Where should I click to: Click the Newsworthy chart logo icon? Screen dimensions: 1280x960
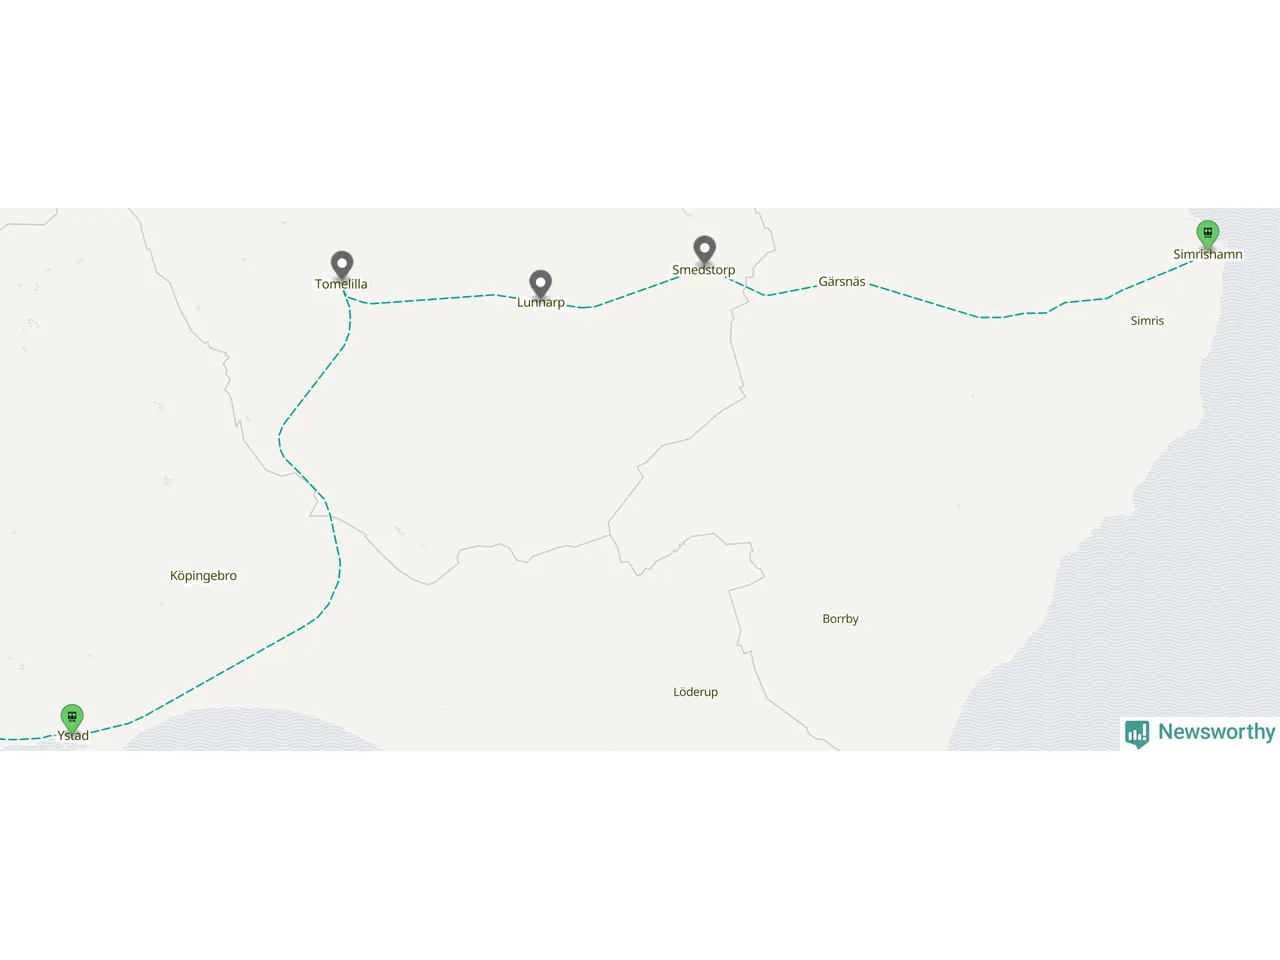pyautogui.click(x=1137, y=734)
